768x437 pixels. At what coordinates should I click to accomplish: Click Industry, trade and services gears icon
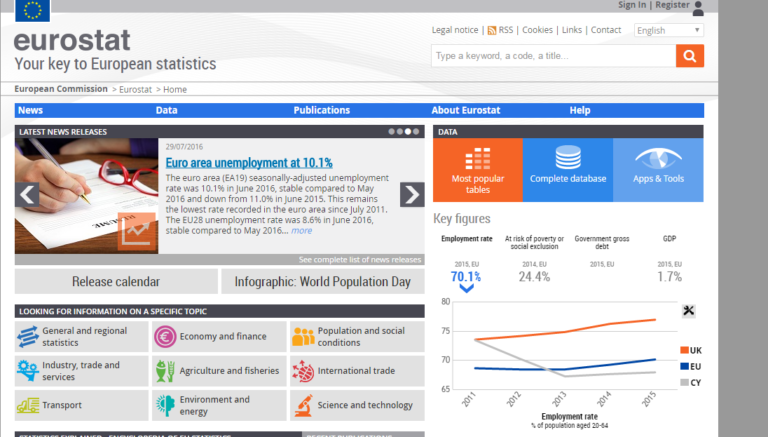click(x=28, y=371)
